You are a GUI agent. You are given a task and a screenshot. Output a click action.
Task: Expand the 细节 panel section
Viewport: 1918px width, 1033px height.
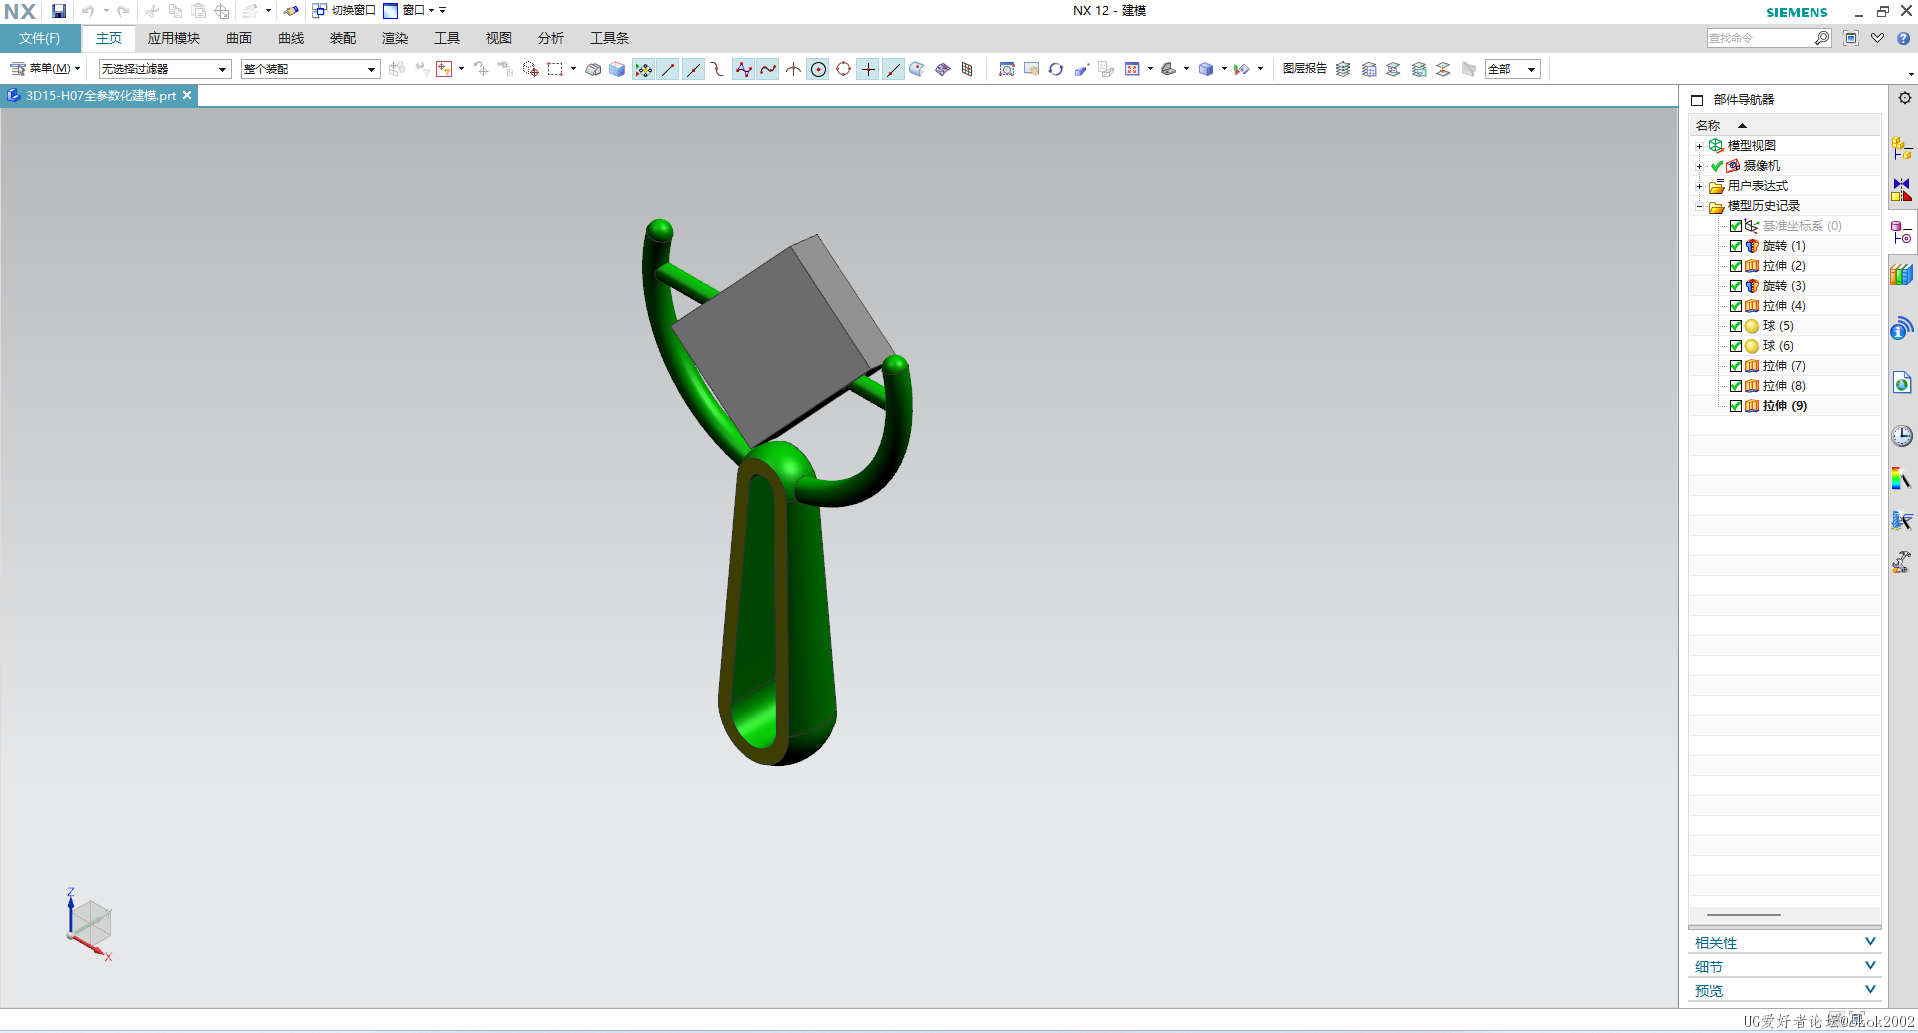(1785, 967)
